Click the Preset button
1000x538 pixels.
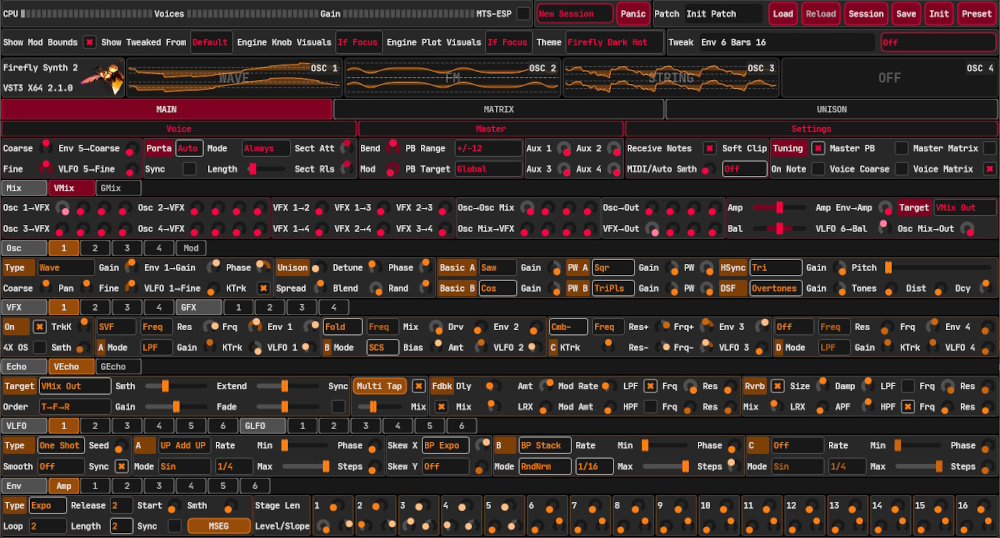976,13
